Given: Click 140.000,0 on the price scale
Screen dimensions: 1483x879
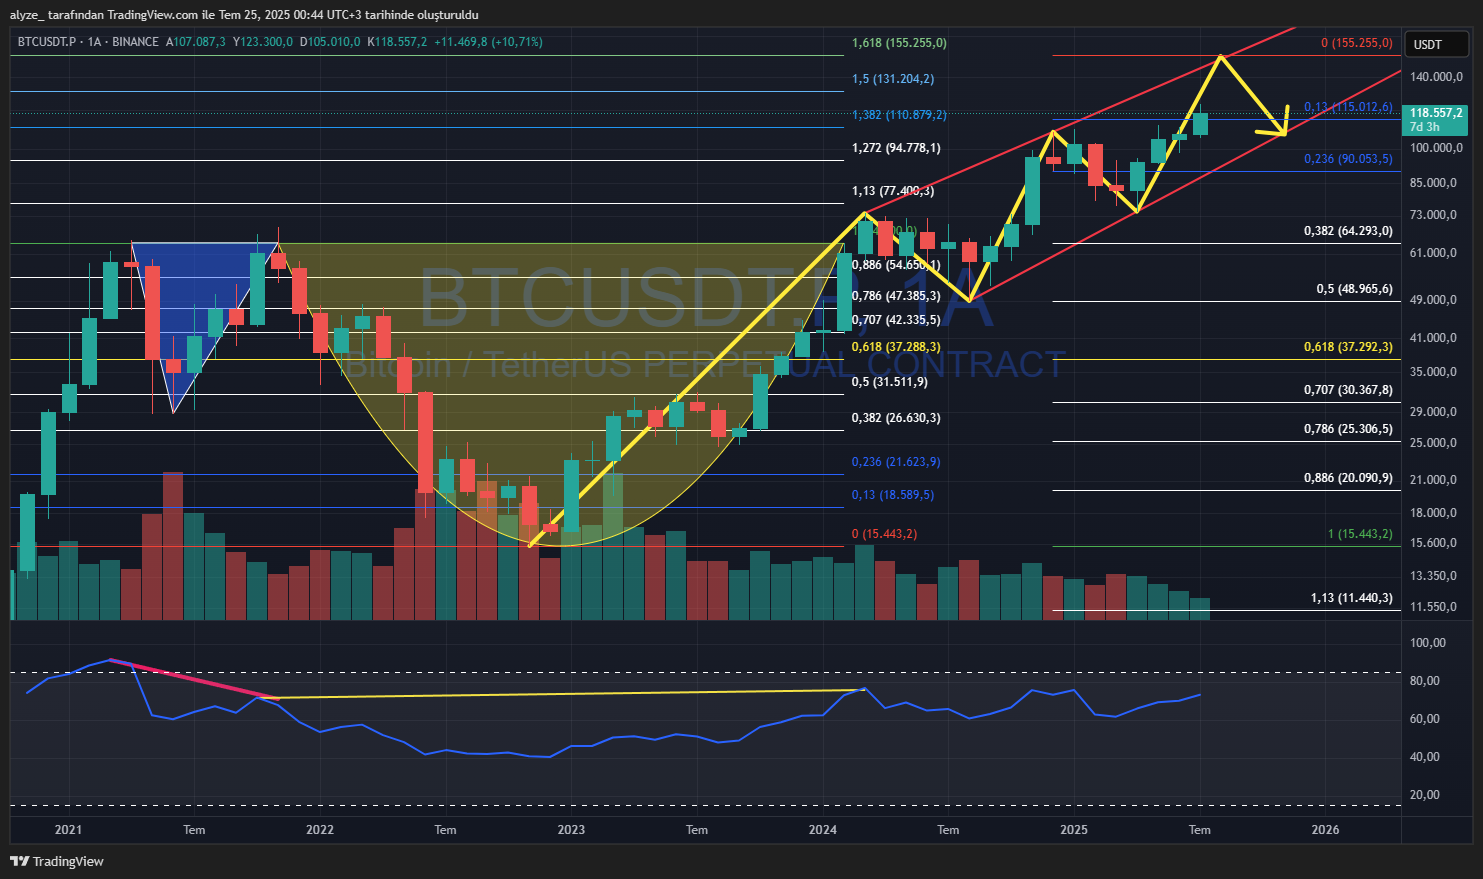Looking at the screenshot, I should 1436,77.
